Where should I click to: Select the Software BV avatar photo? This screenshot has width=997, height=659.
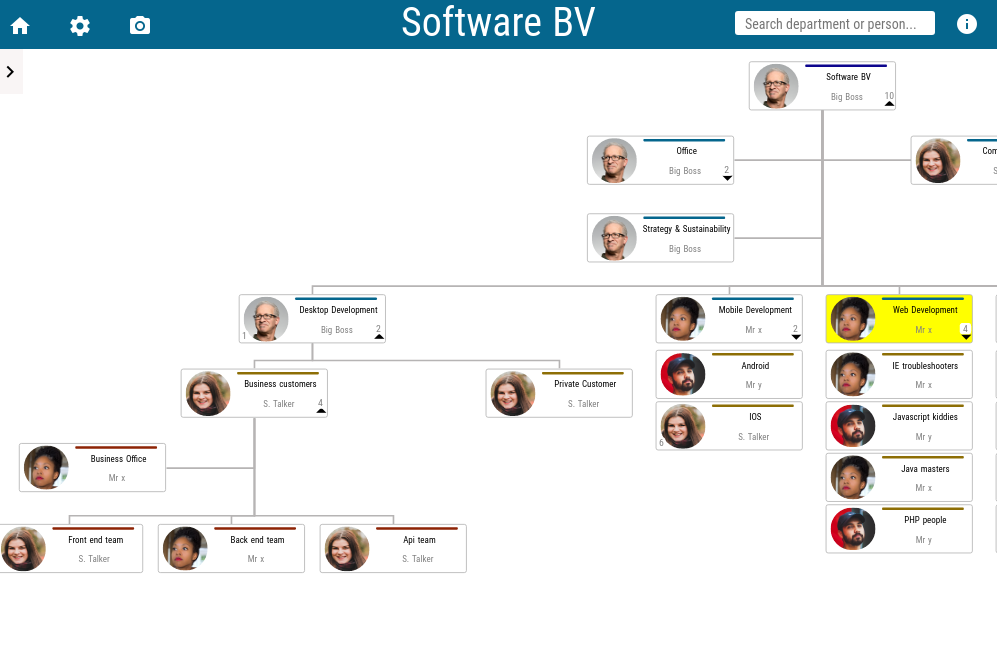(x=776, y=86)
